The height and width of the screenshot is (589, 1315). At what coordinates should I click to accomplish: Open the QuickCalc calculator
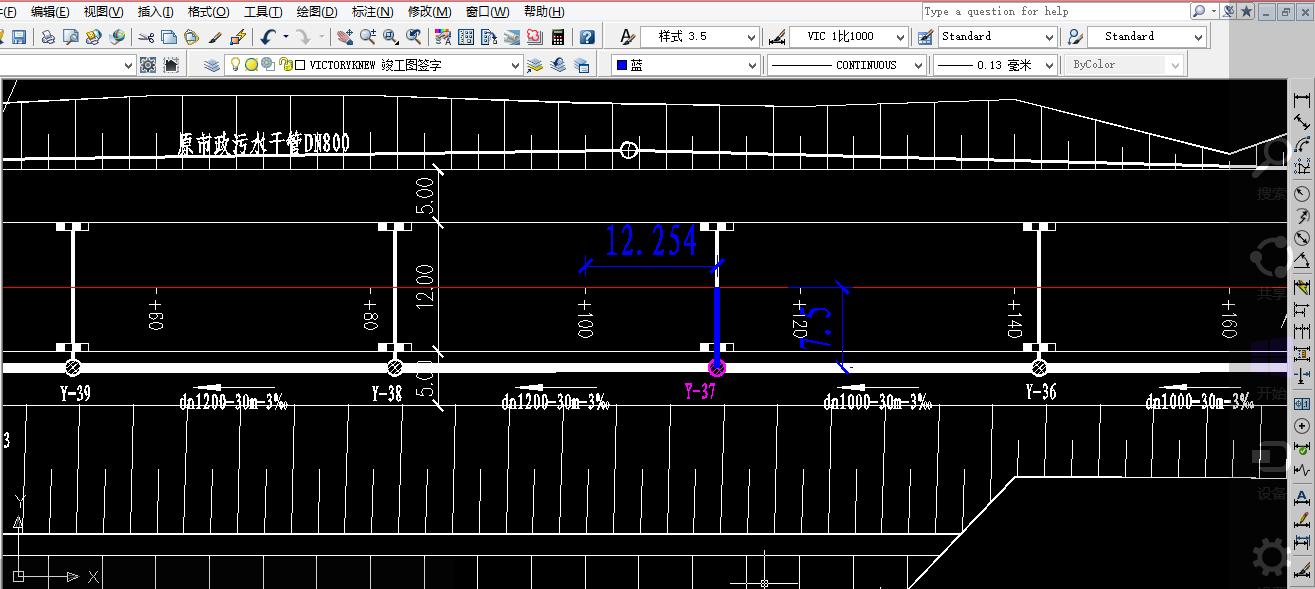tap(558, 37)
